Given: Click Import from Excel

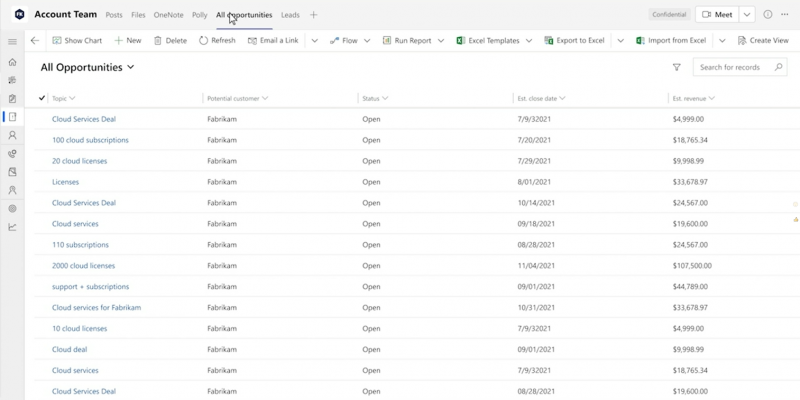Looking at the screenshot, I should click(671, 40).
